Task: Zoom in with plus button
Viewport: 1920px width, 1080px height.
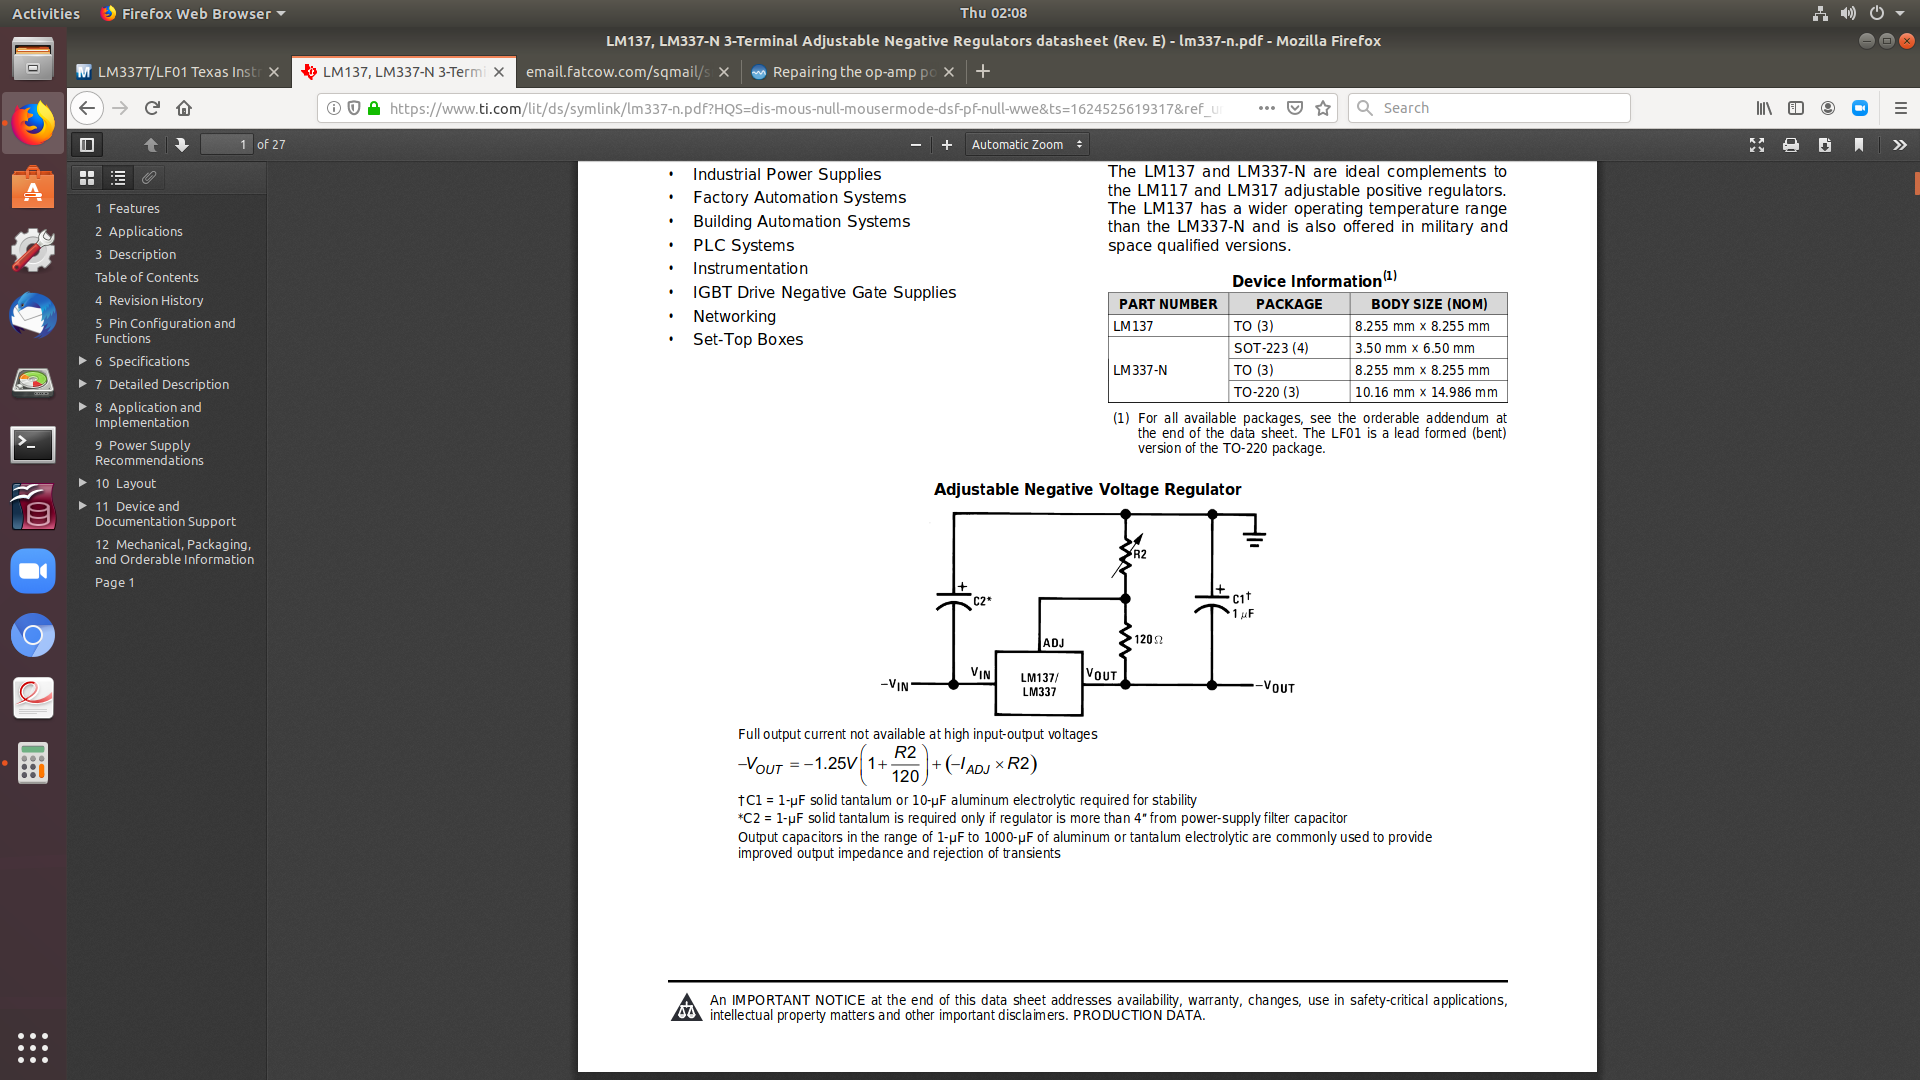Action: (946, 145)
